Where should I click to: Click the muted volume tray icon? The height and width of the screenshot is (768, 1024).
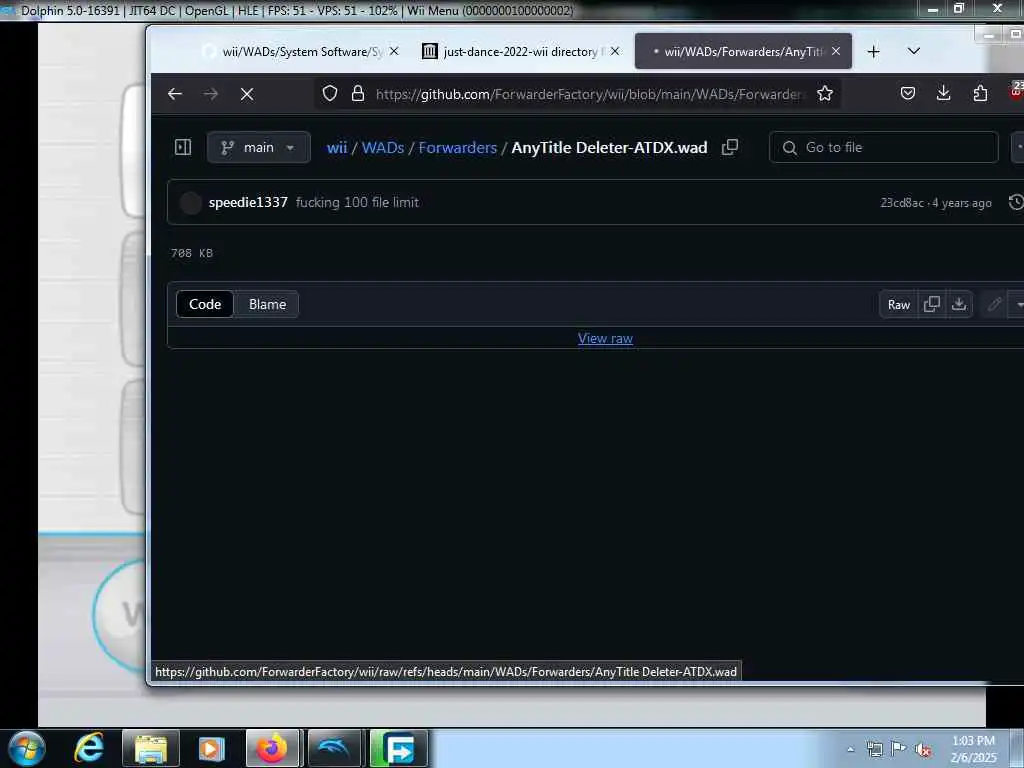point(923,749)
